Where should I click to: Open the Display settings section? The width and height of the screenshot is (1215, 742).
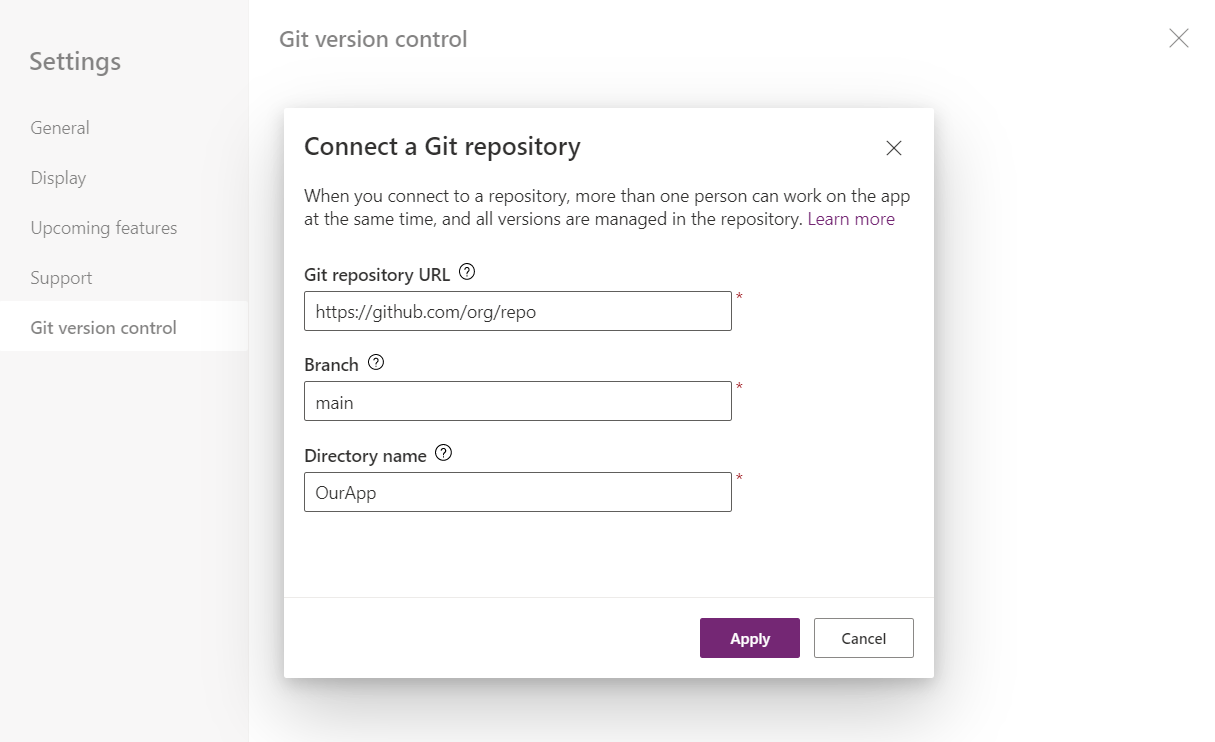[57, 177]
